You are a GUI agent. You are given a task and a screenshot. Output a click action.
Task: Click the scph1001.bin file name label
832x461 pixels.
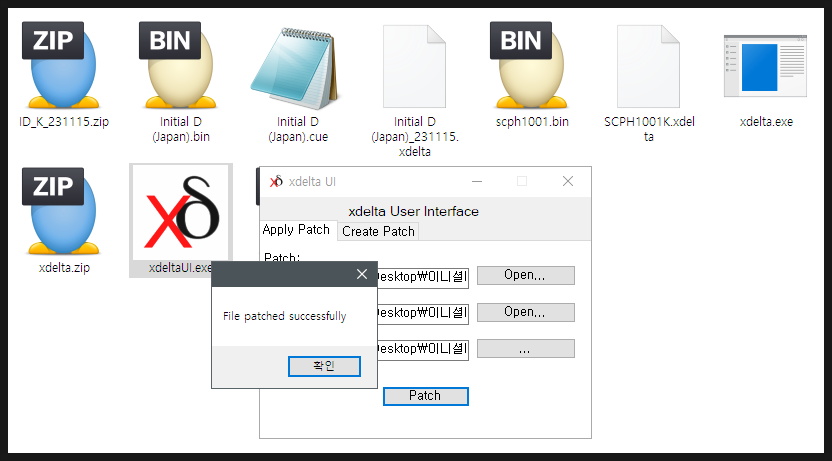(x=532, y=121)
